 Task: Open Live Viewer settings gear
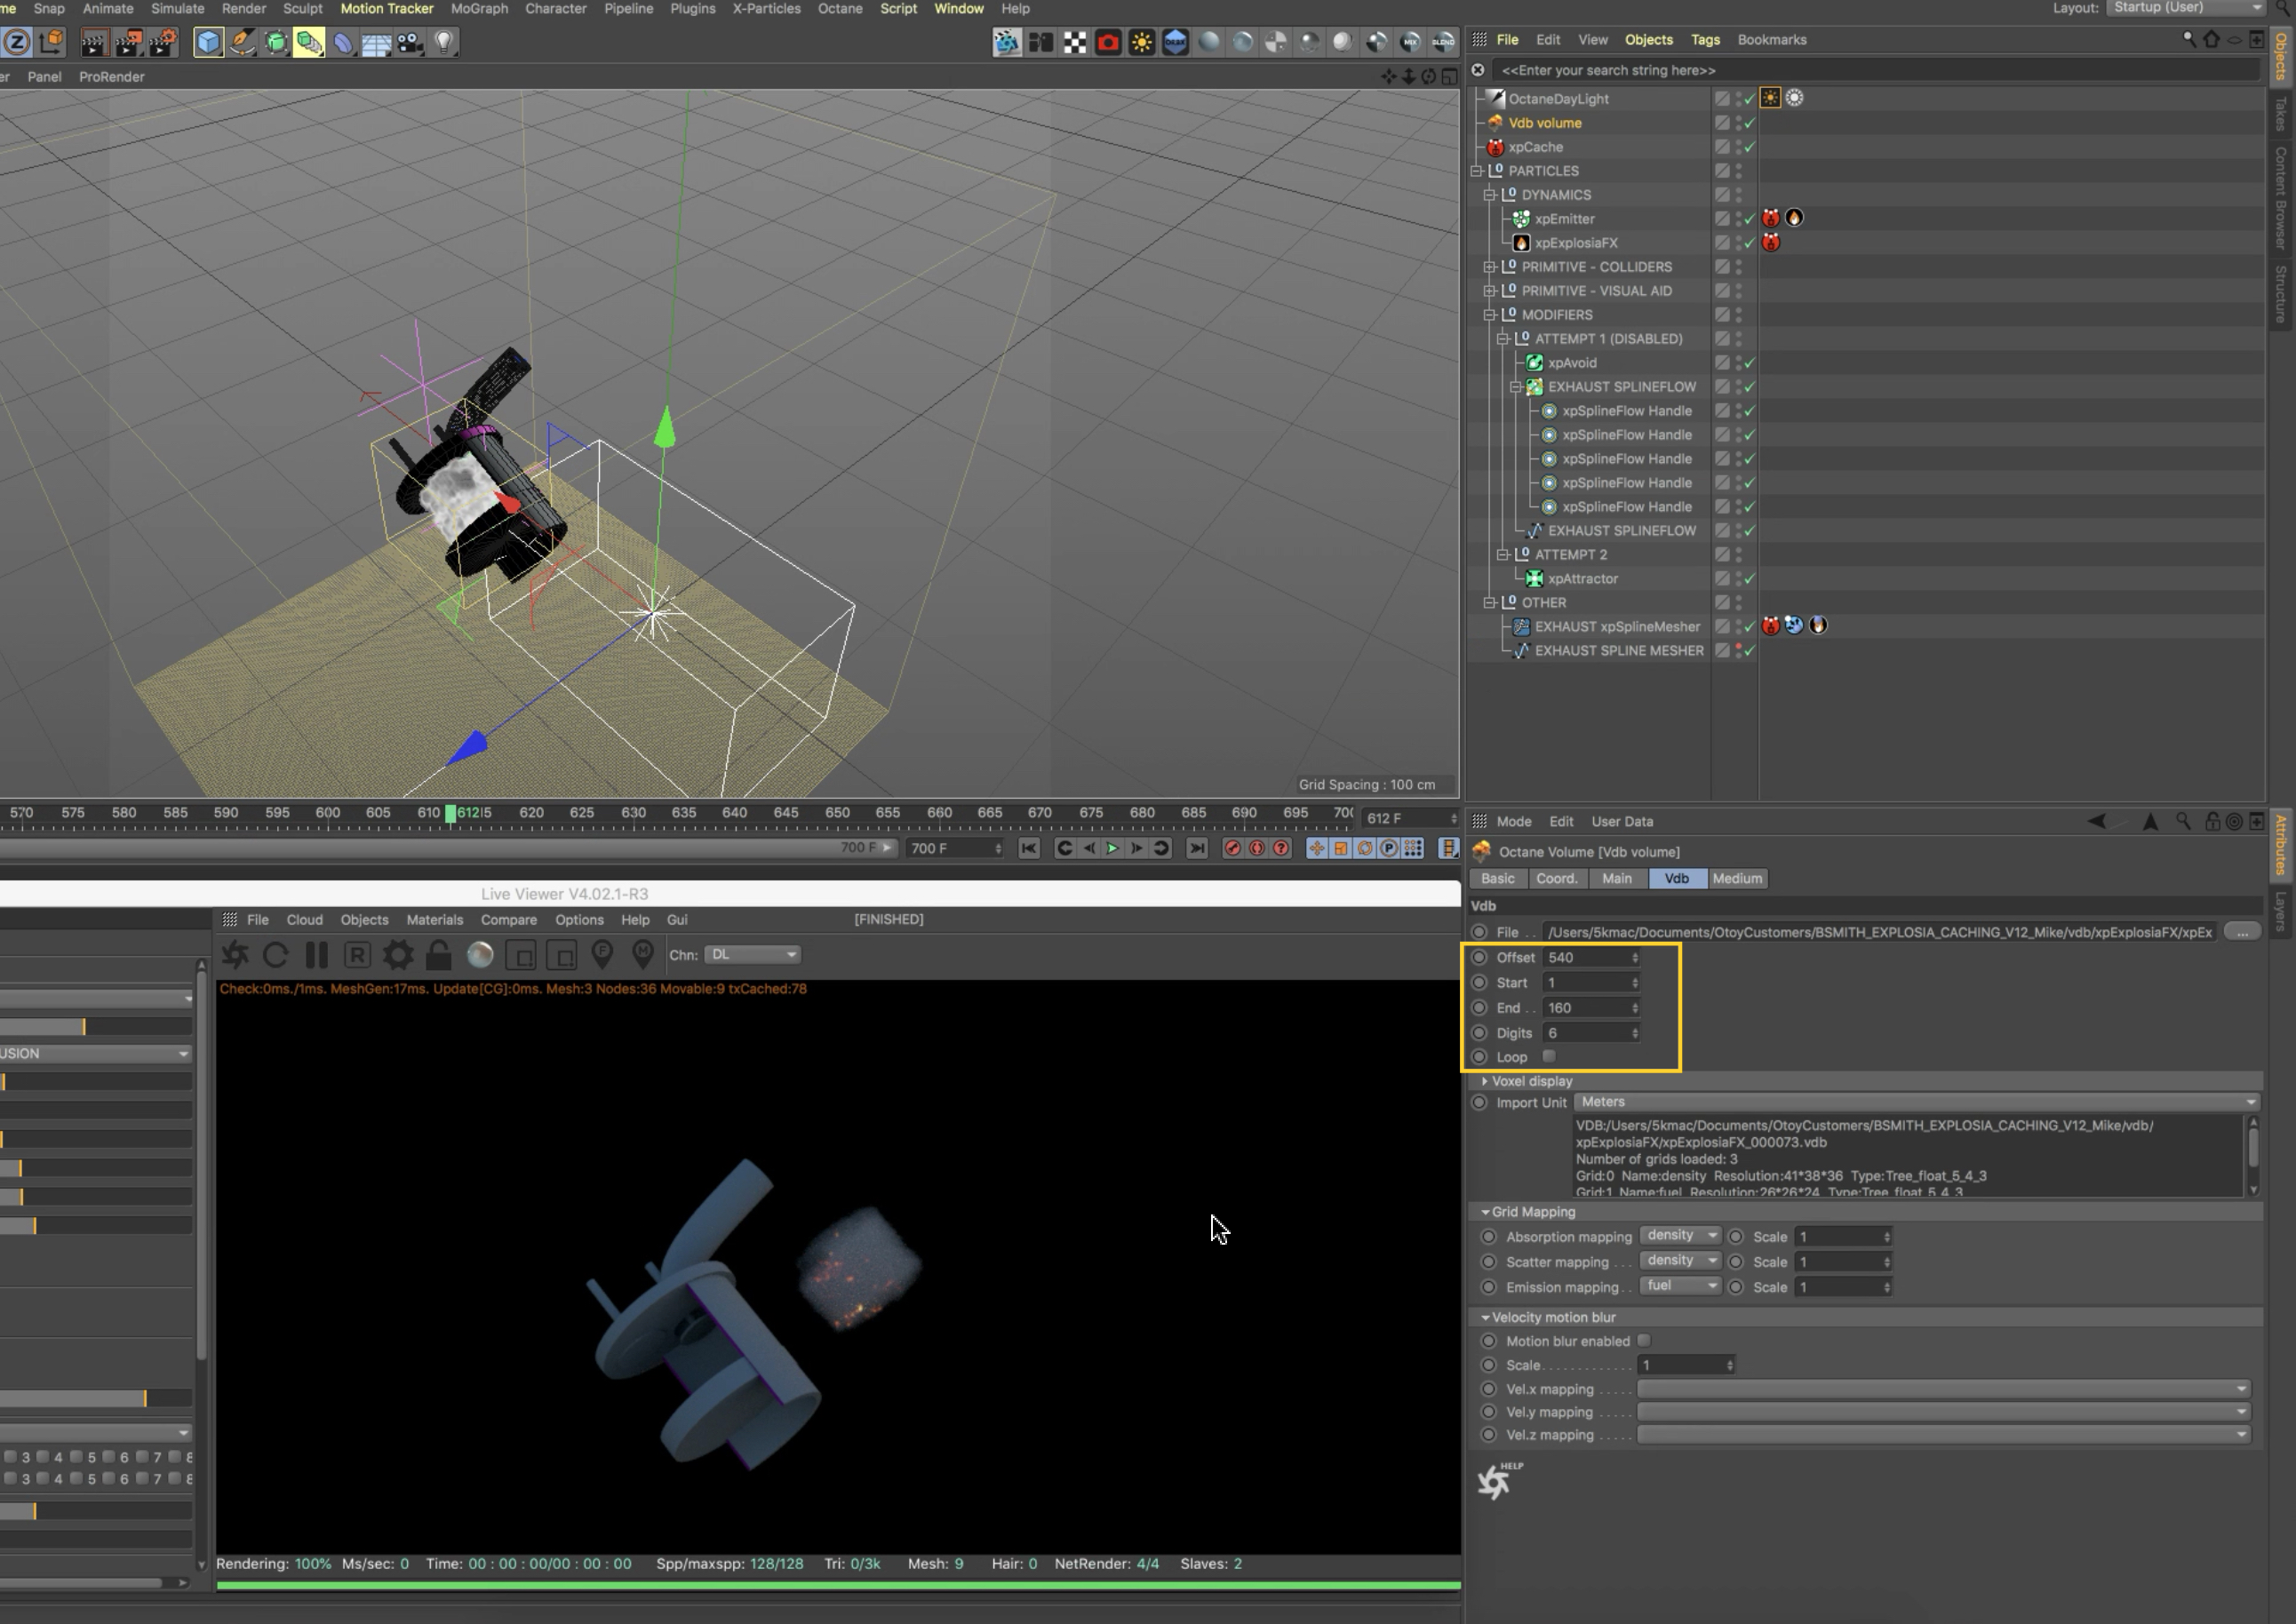[x=398, y=955]
